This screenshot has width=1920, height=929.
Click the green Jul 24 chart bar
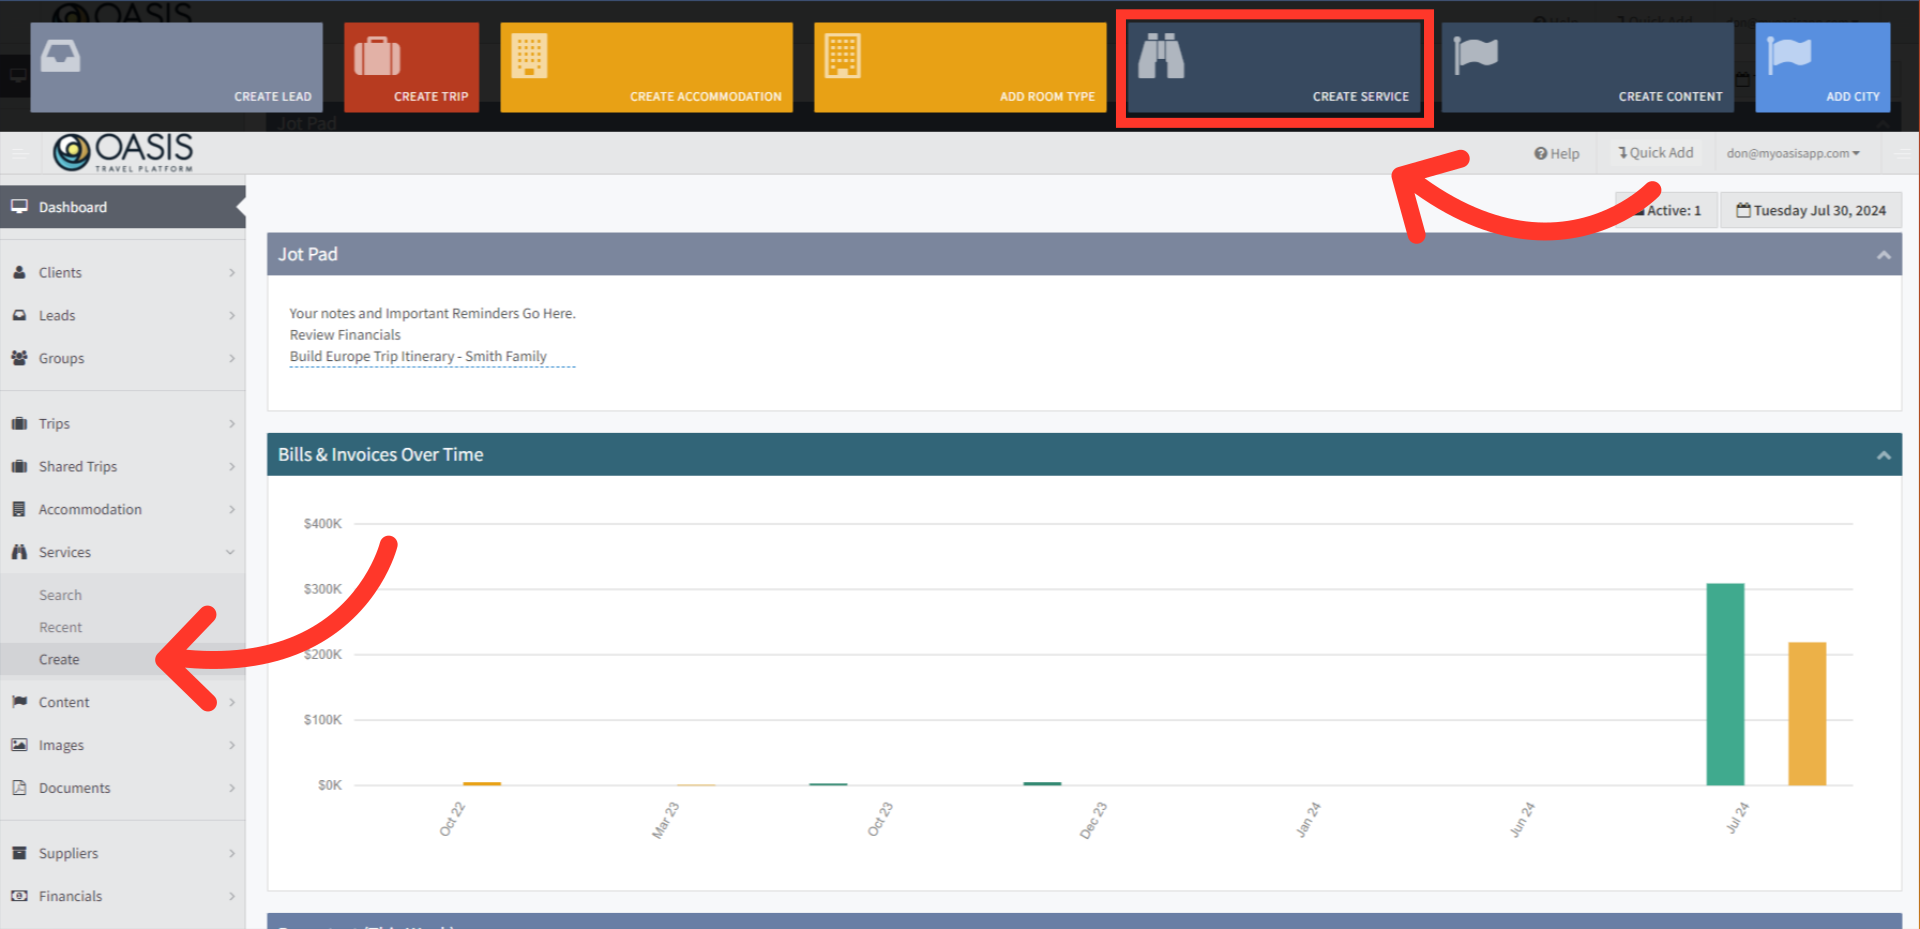point(1725,684)
